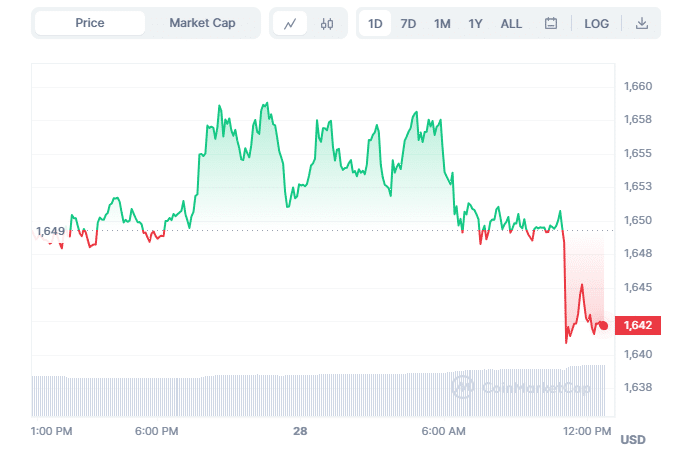This screenshot has width=678, height=453.
Task: Click the 6:00 PM time label
Action: click(157, 431)
